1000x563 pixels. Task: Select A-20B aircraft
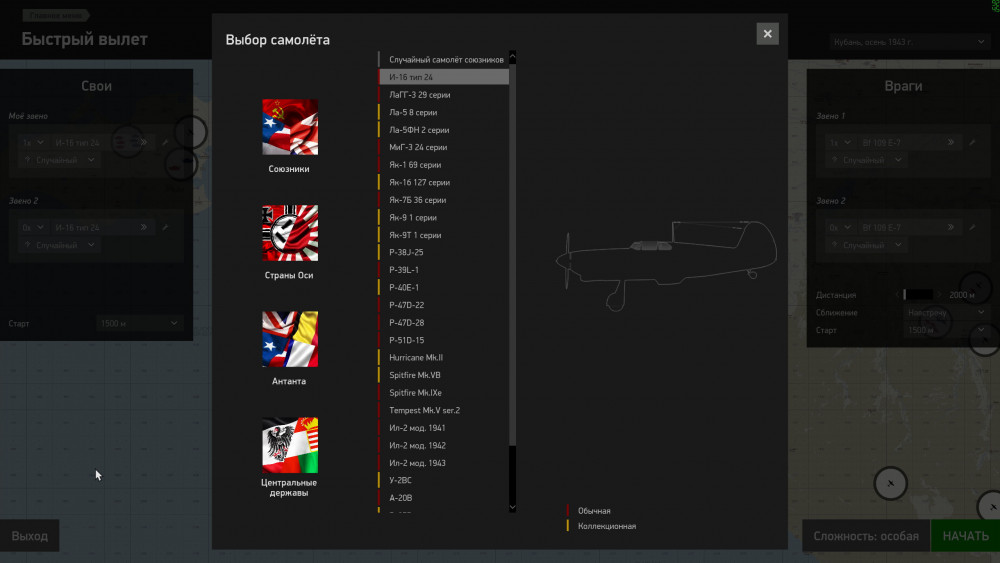click(x=443, y=498)
